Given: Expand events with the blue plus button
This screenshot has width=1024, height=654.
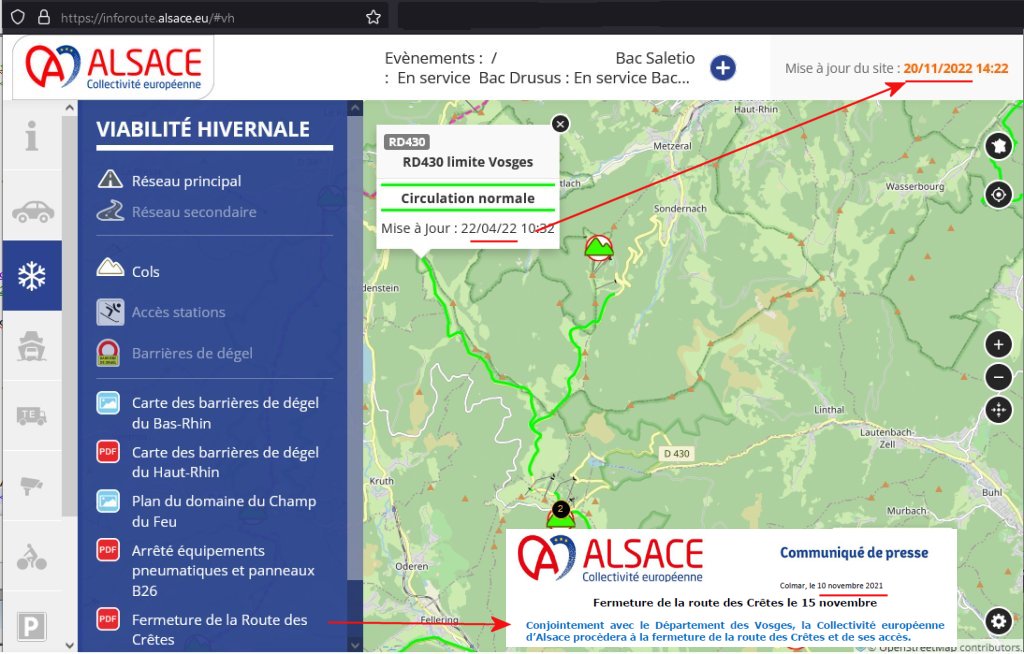Looking at the screenshot, I should 722,68.
